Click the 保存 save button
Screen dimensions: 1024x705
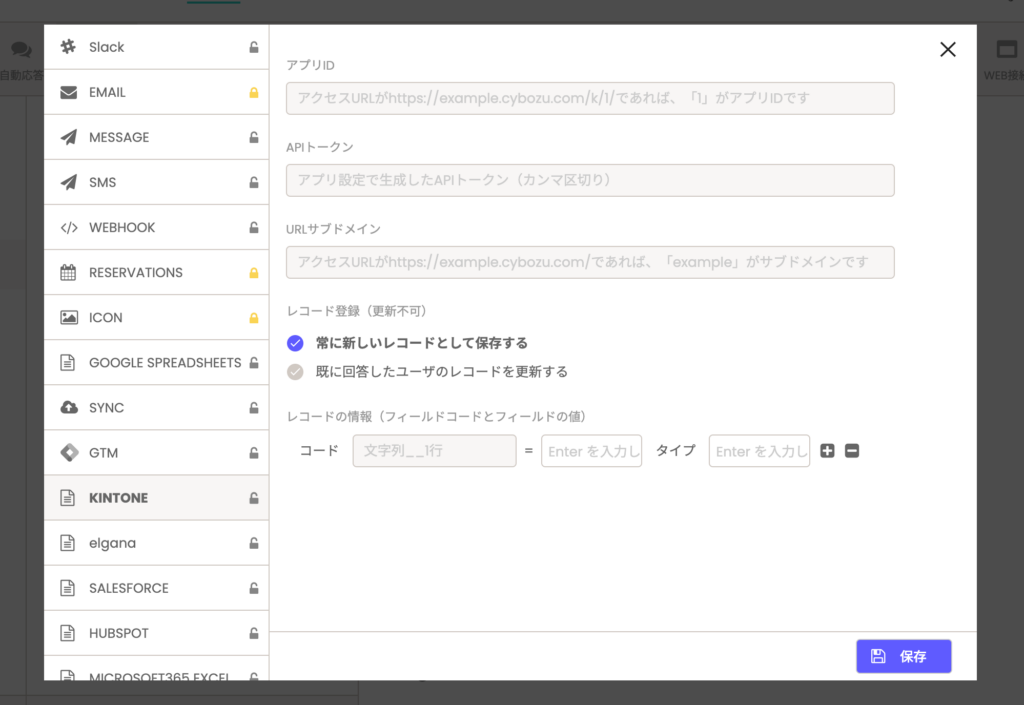903,656
